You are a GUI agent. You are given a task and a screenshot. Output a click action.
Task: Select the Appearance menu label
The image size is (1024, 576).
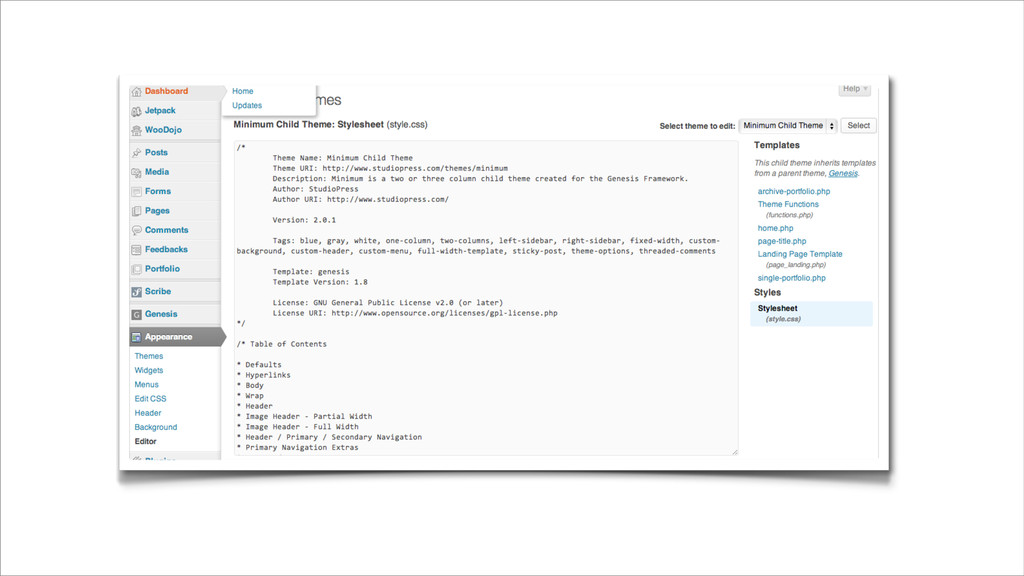[168, 337]
